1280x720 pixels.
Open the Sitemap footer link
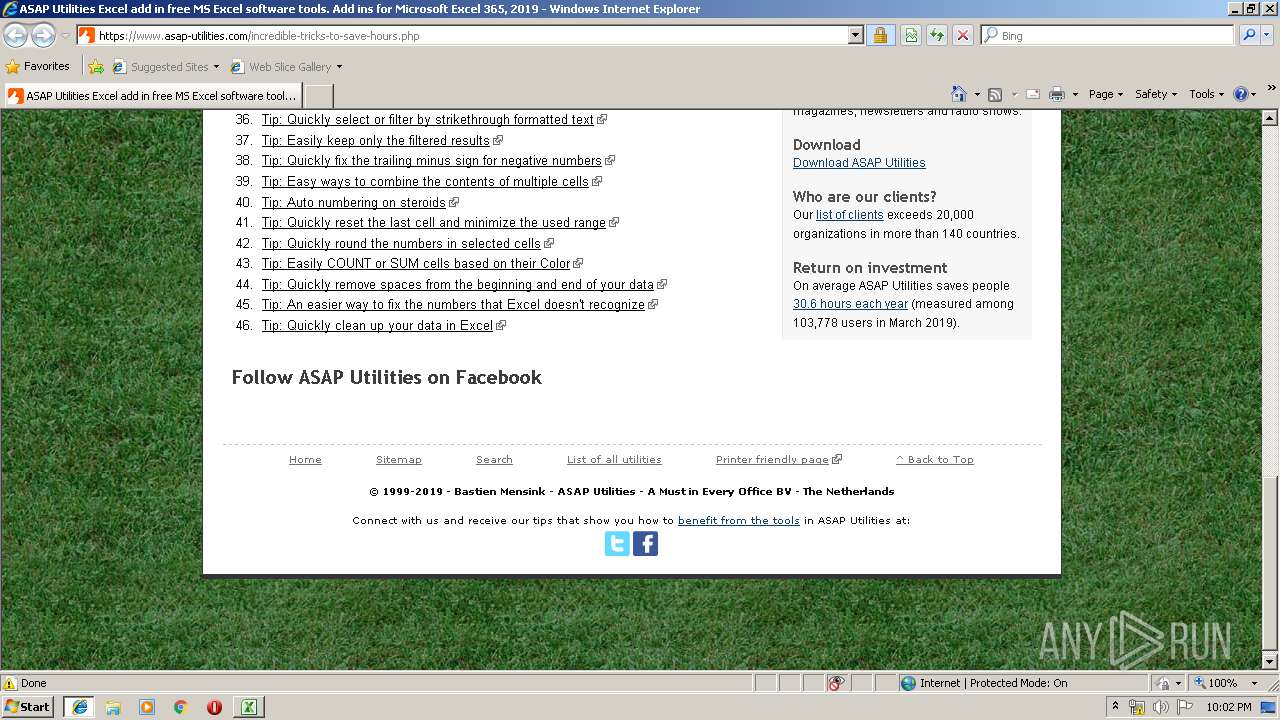pos(399,460)
